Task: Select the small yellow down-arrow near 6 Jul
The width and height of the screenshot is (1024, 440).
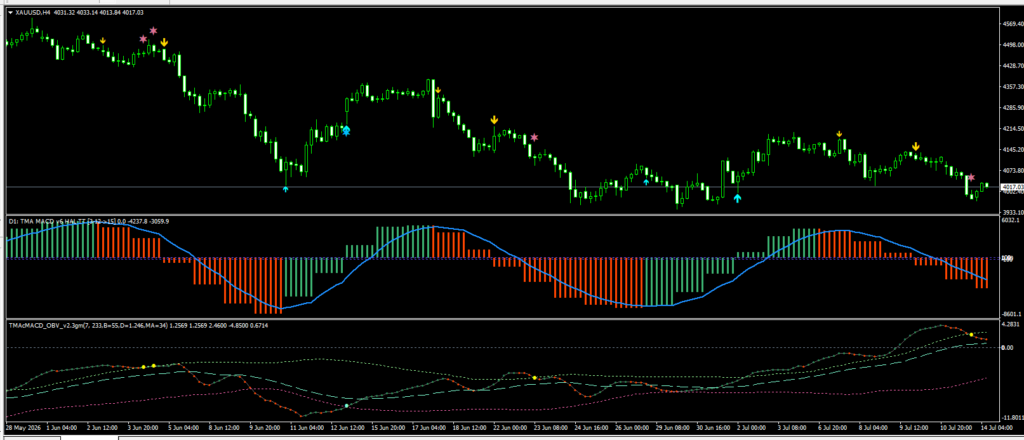Action: tap(839, 134)
